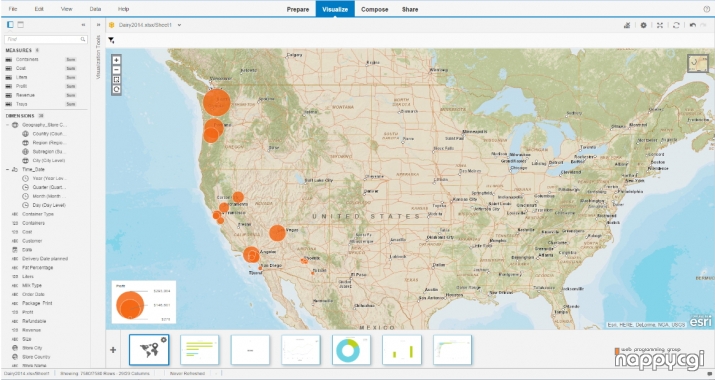
Task: Open the Compose tab
Action: 374,9
